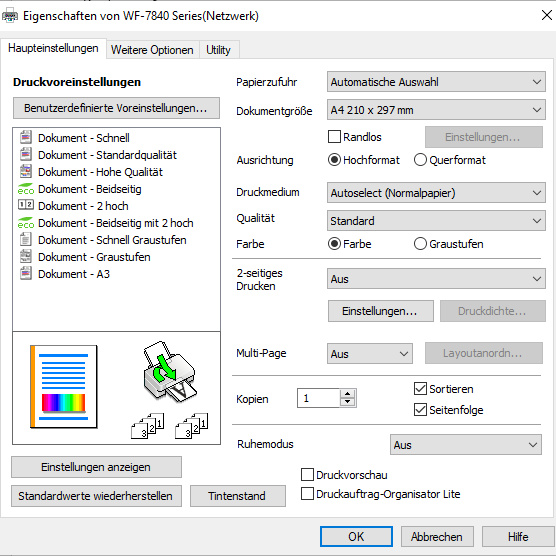Close the Eigenschaften dialog window
The height and width of the screenshot is (556, 556).
[546, 15]
